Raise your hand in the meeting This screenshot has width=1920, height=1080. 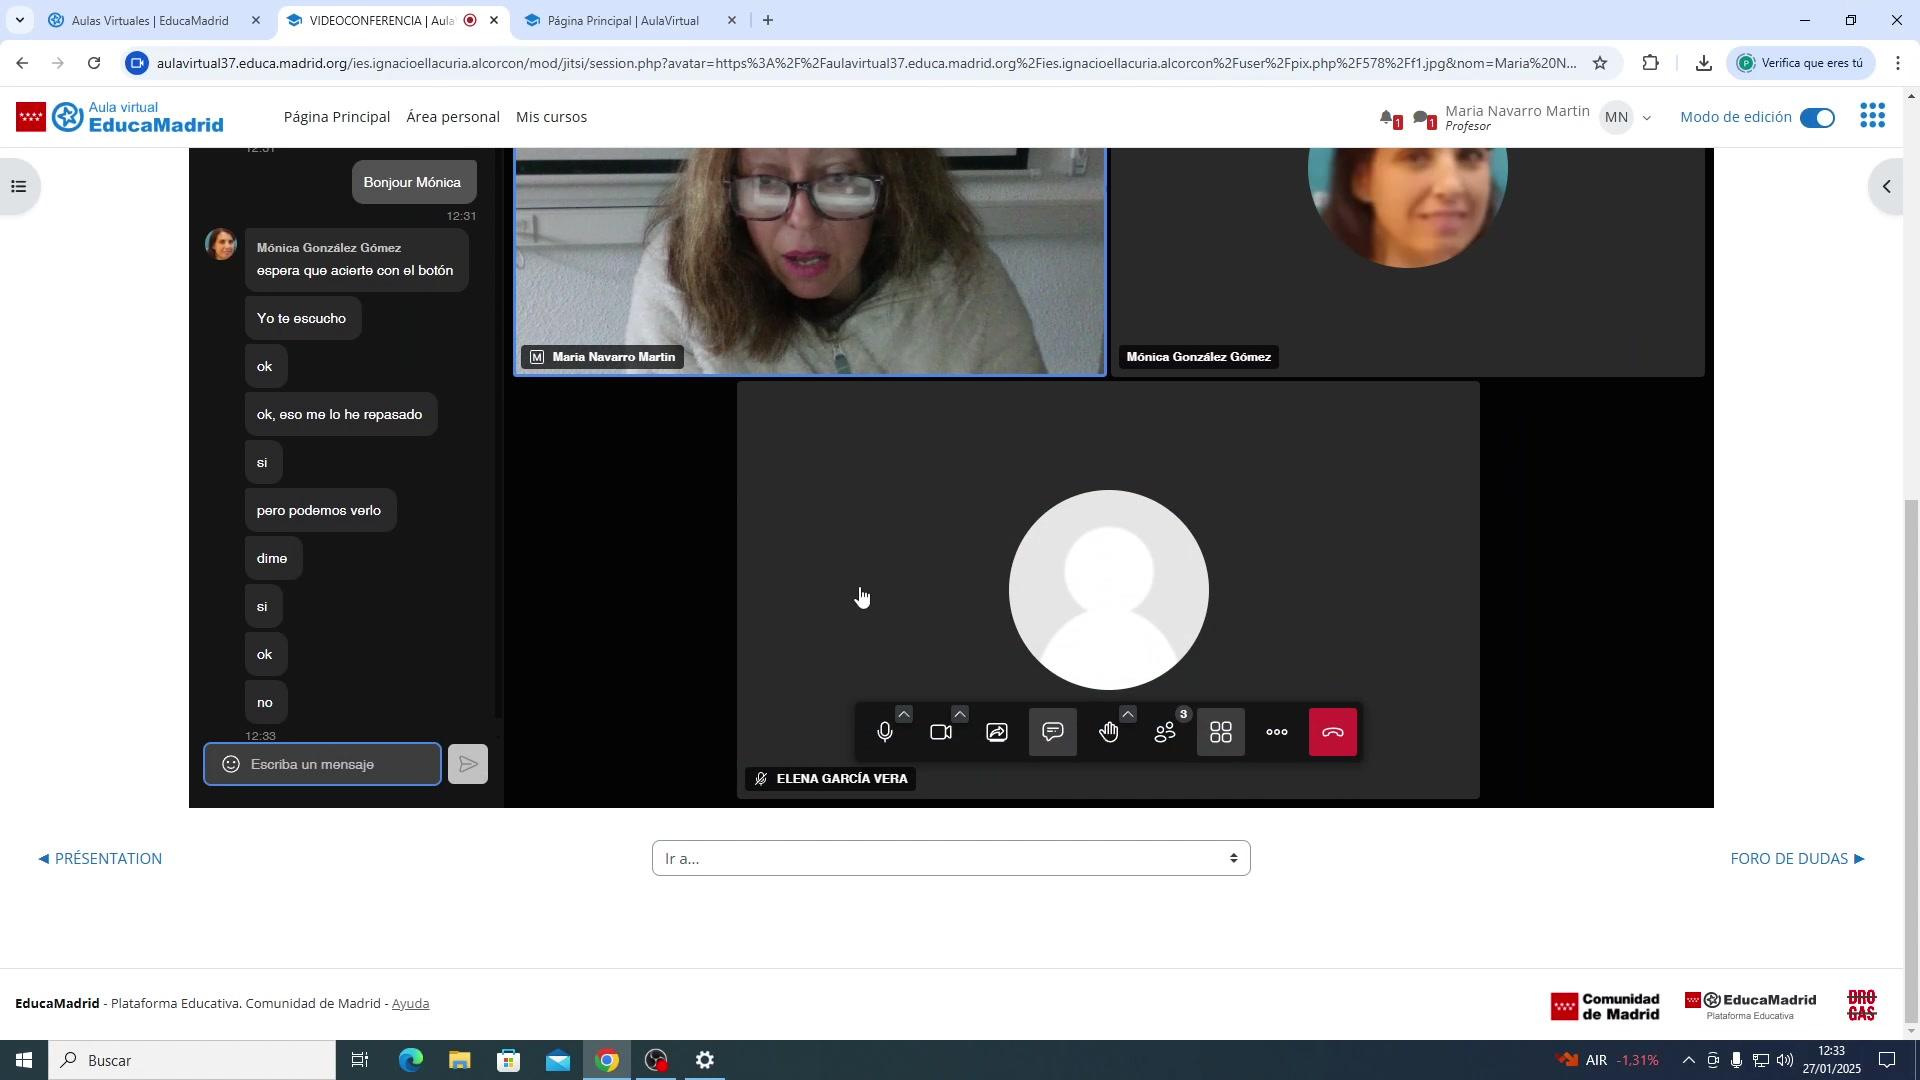pyautogui.click(x=1108, y=733)
